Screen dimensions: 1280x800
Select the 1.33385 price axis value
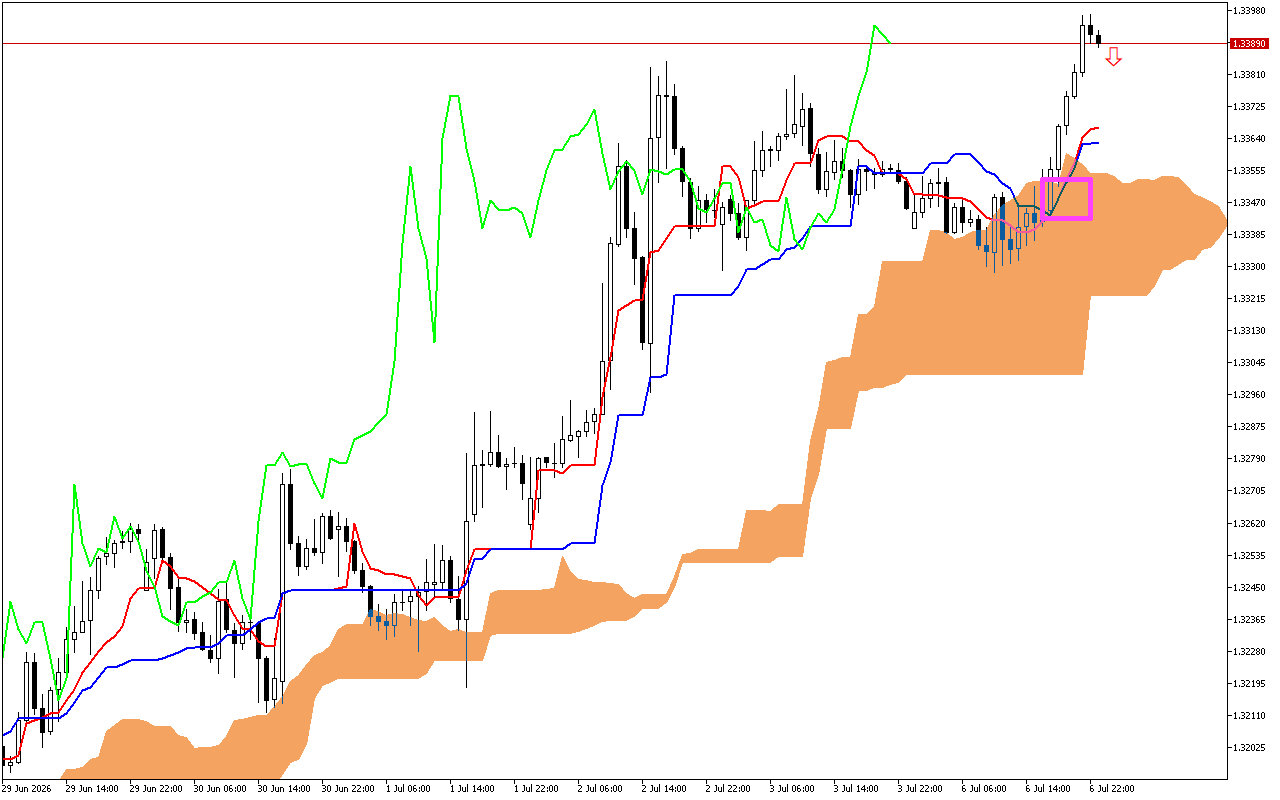[x=1250, y=235]
